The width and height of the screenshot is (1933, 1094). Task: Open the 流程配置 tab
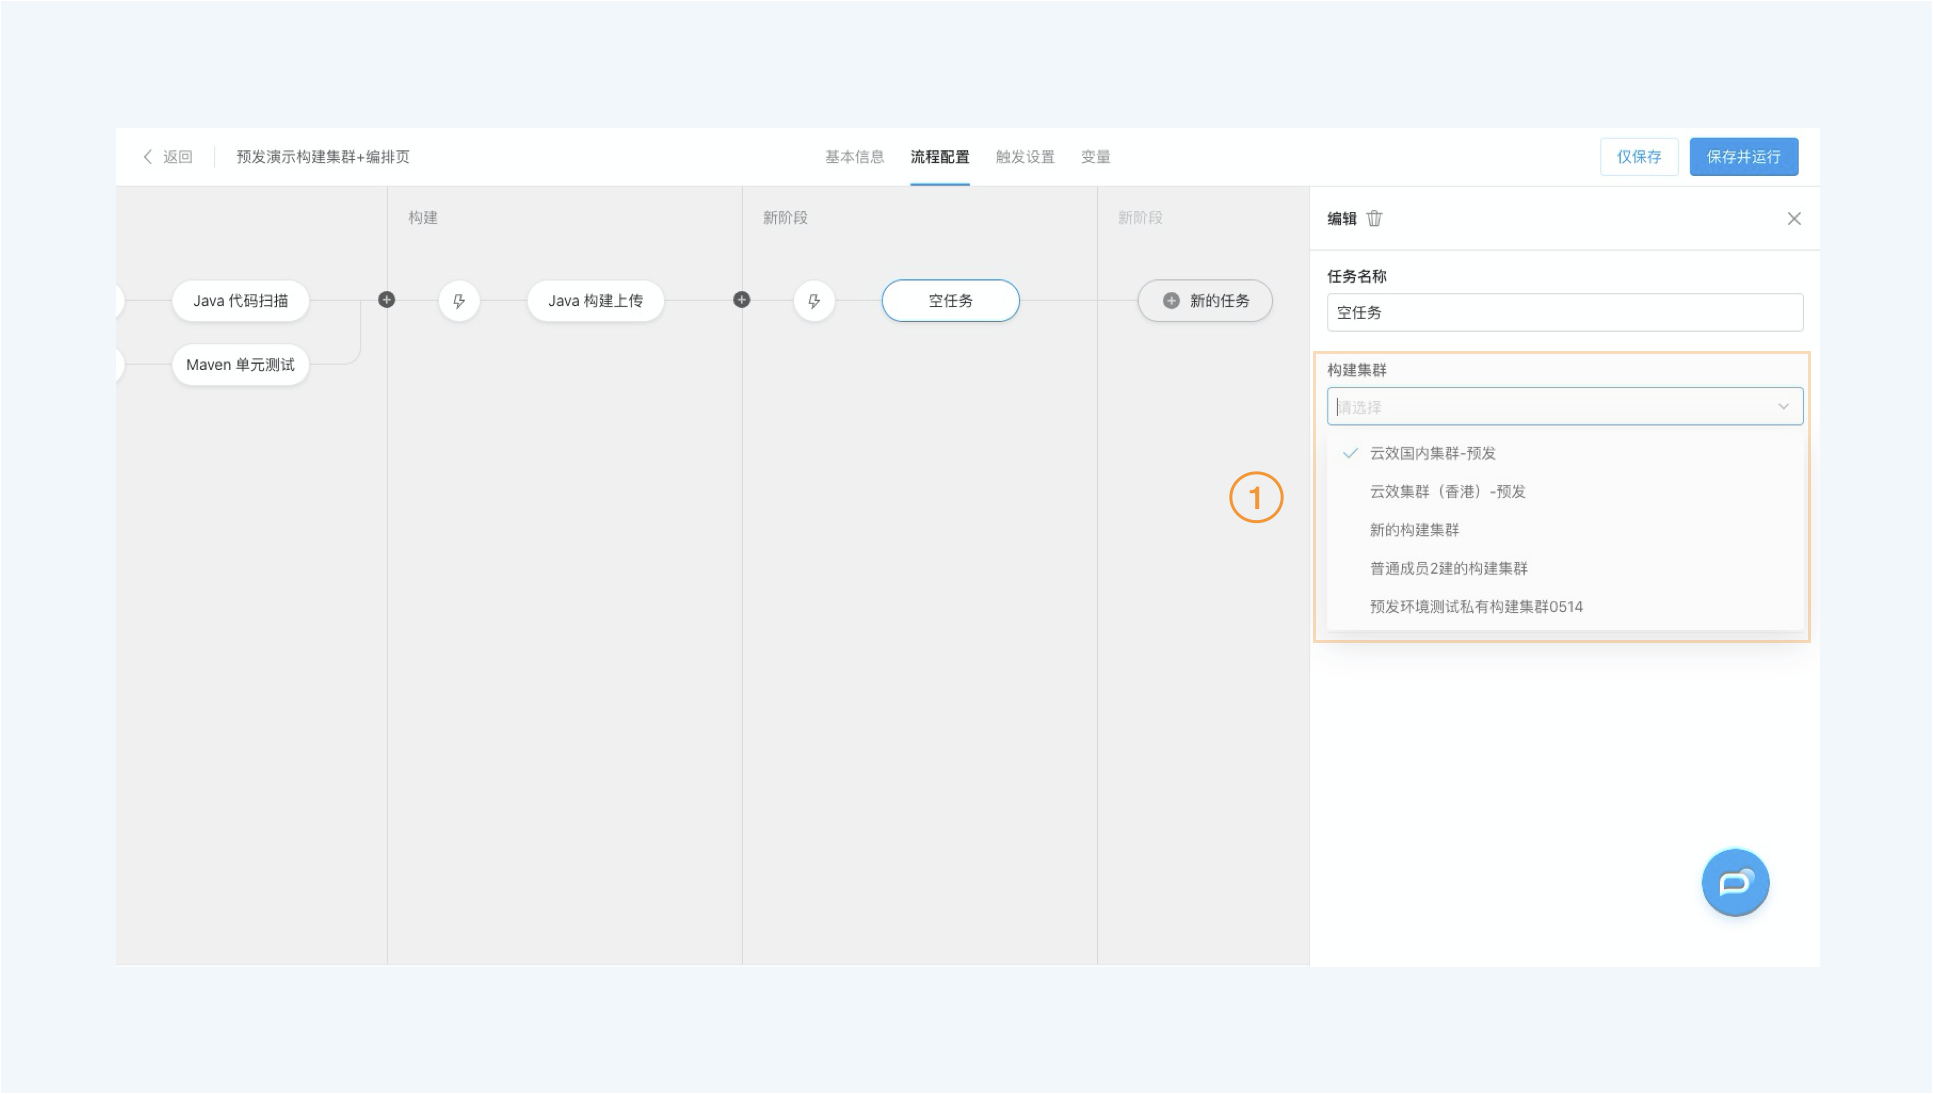click(x=939, y=157)
